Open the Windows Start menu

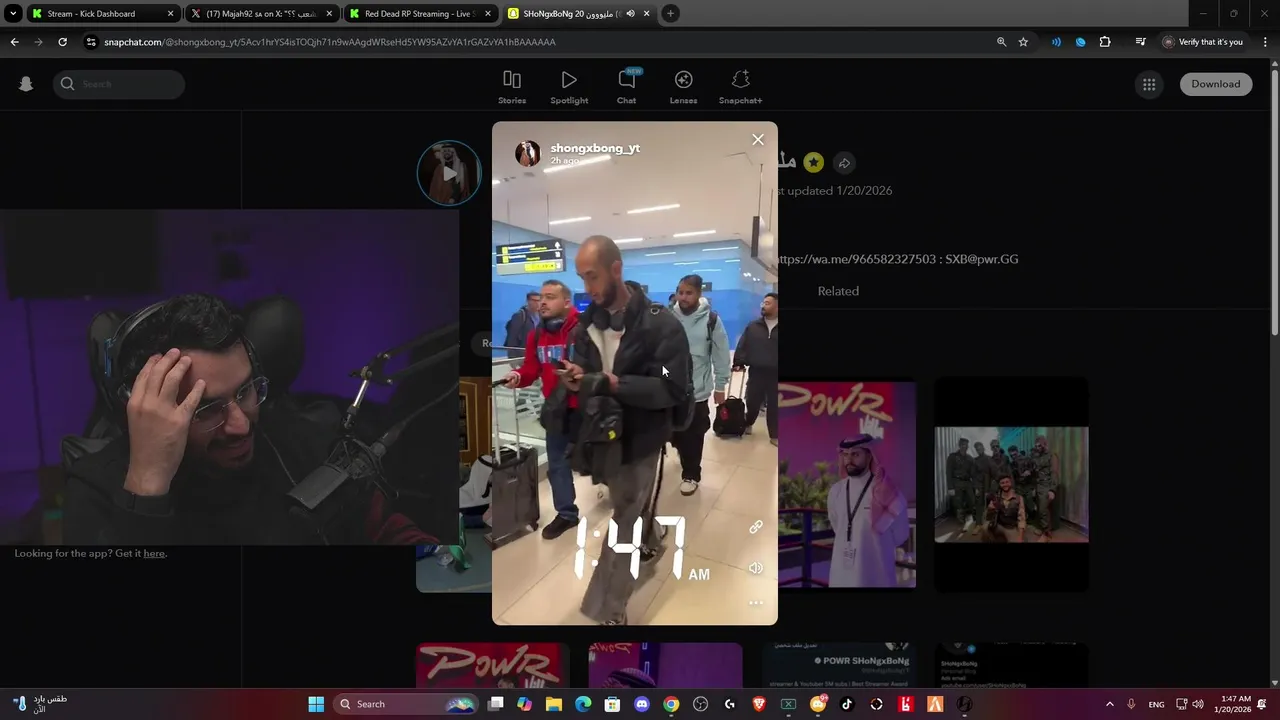[x=316, y=704]
